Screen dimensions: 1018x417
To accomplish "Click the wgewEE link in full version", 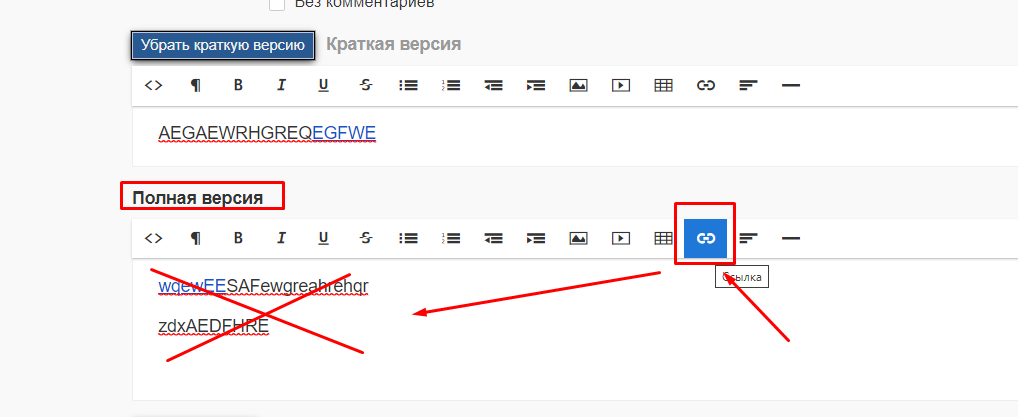I will pyautogui.click(x=192, y=286).
